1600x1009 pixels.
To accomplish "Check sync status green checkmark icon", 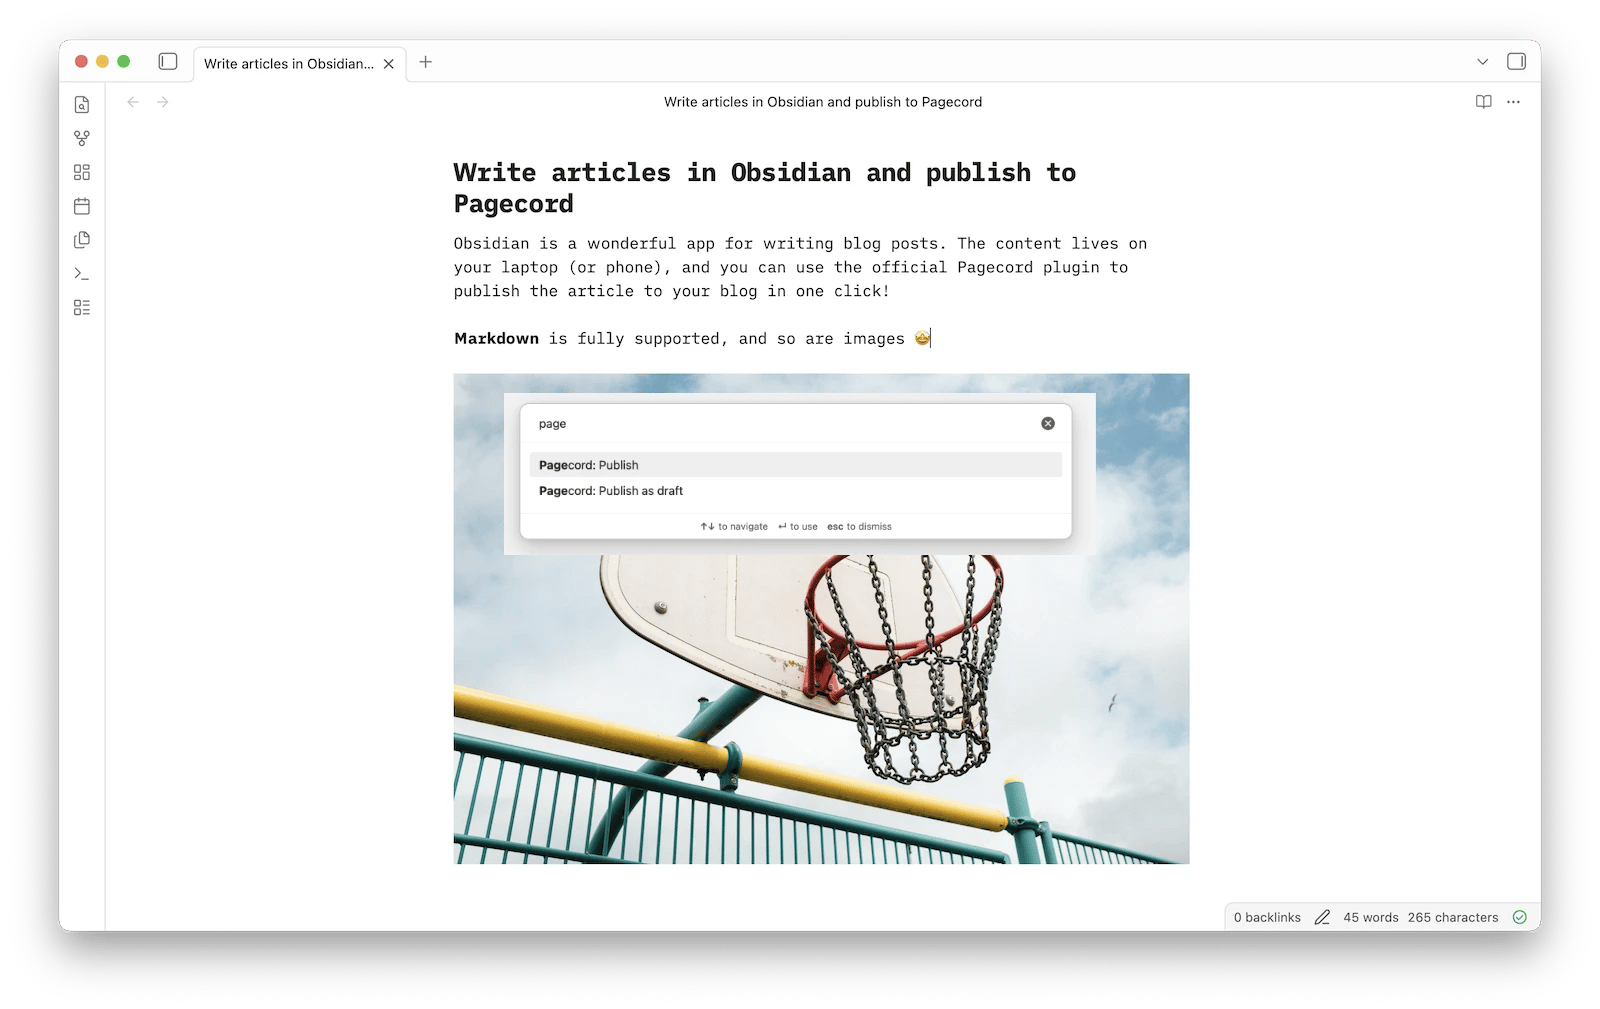I will point(1520,918).
